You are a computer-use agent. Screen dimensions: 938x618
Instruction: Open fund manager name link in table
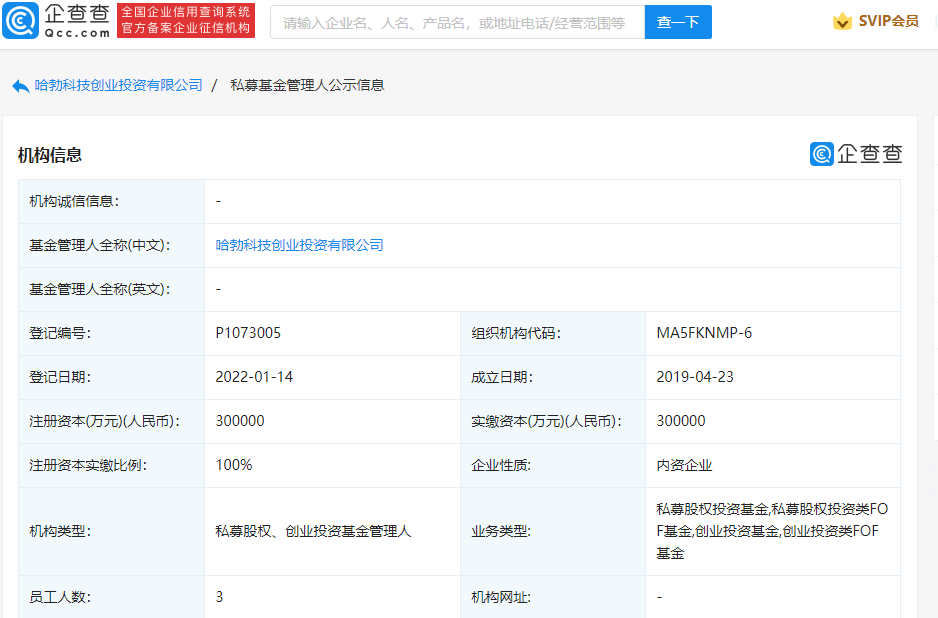300,245
